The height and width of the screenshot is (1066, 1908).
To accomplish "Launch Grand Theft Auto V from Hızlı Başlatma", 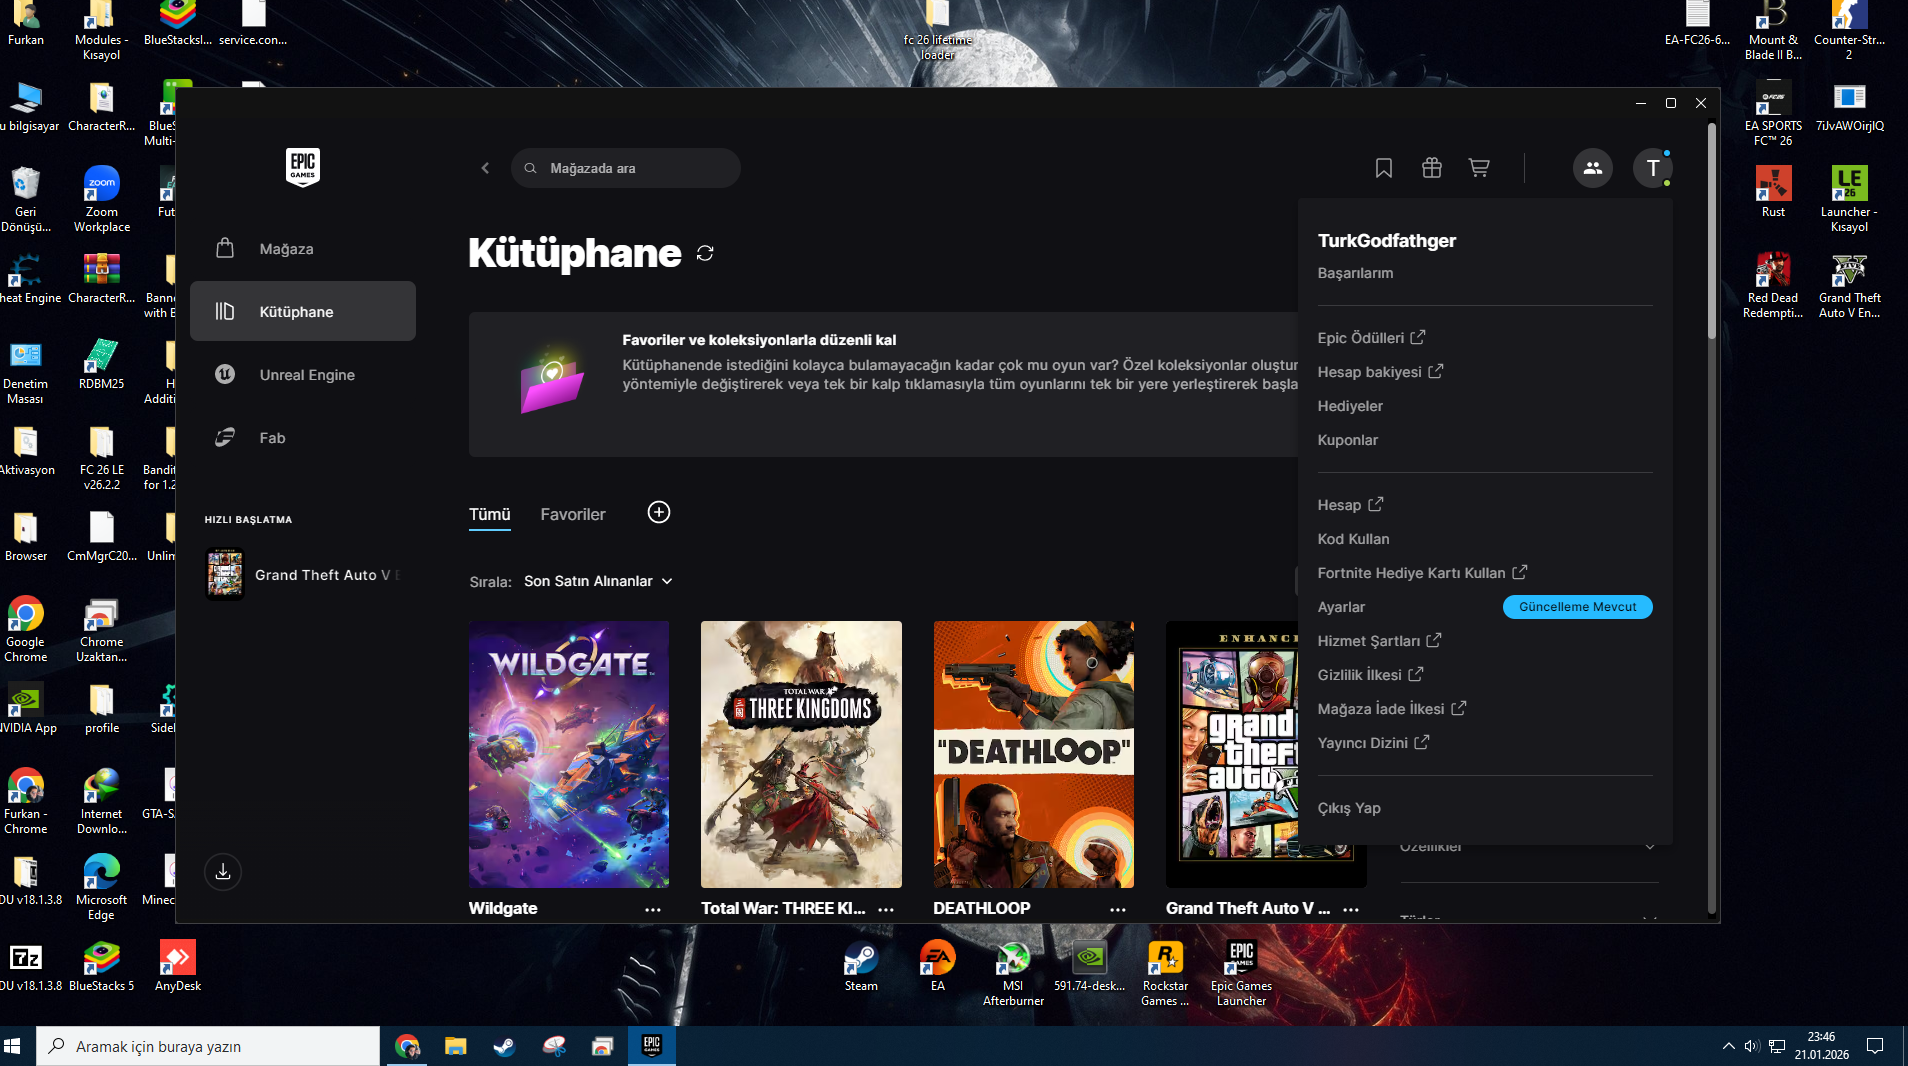I will 303,575.
